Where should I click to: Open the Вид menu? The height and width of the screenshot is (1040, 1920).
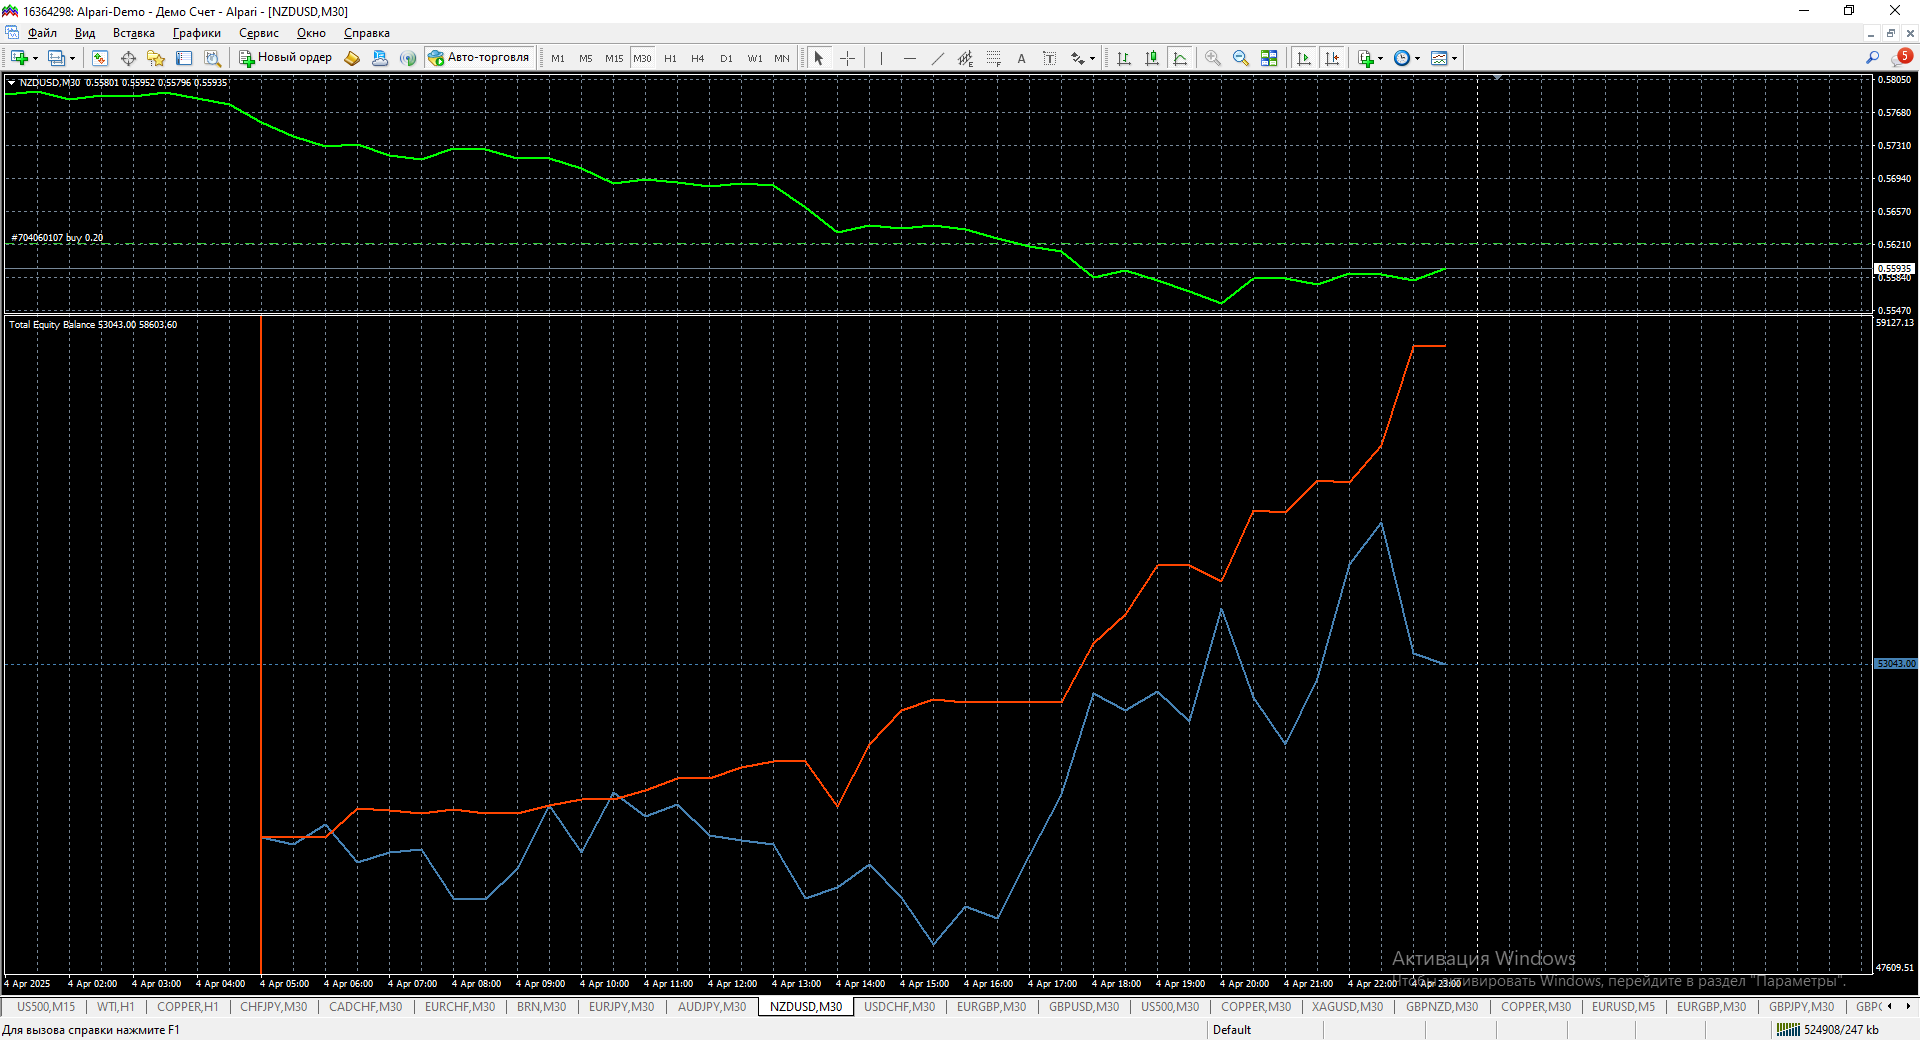point(85,33)
